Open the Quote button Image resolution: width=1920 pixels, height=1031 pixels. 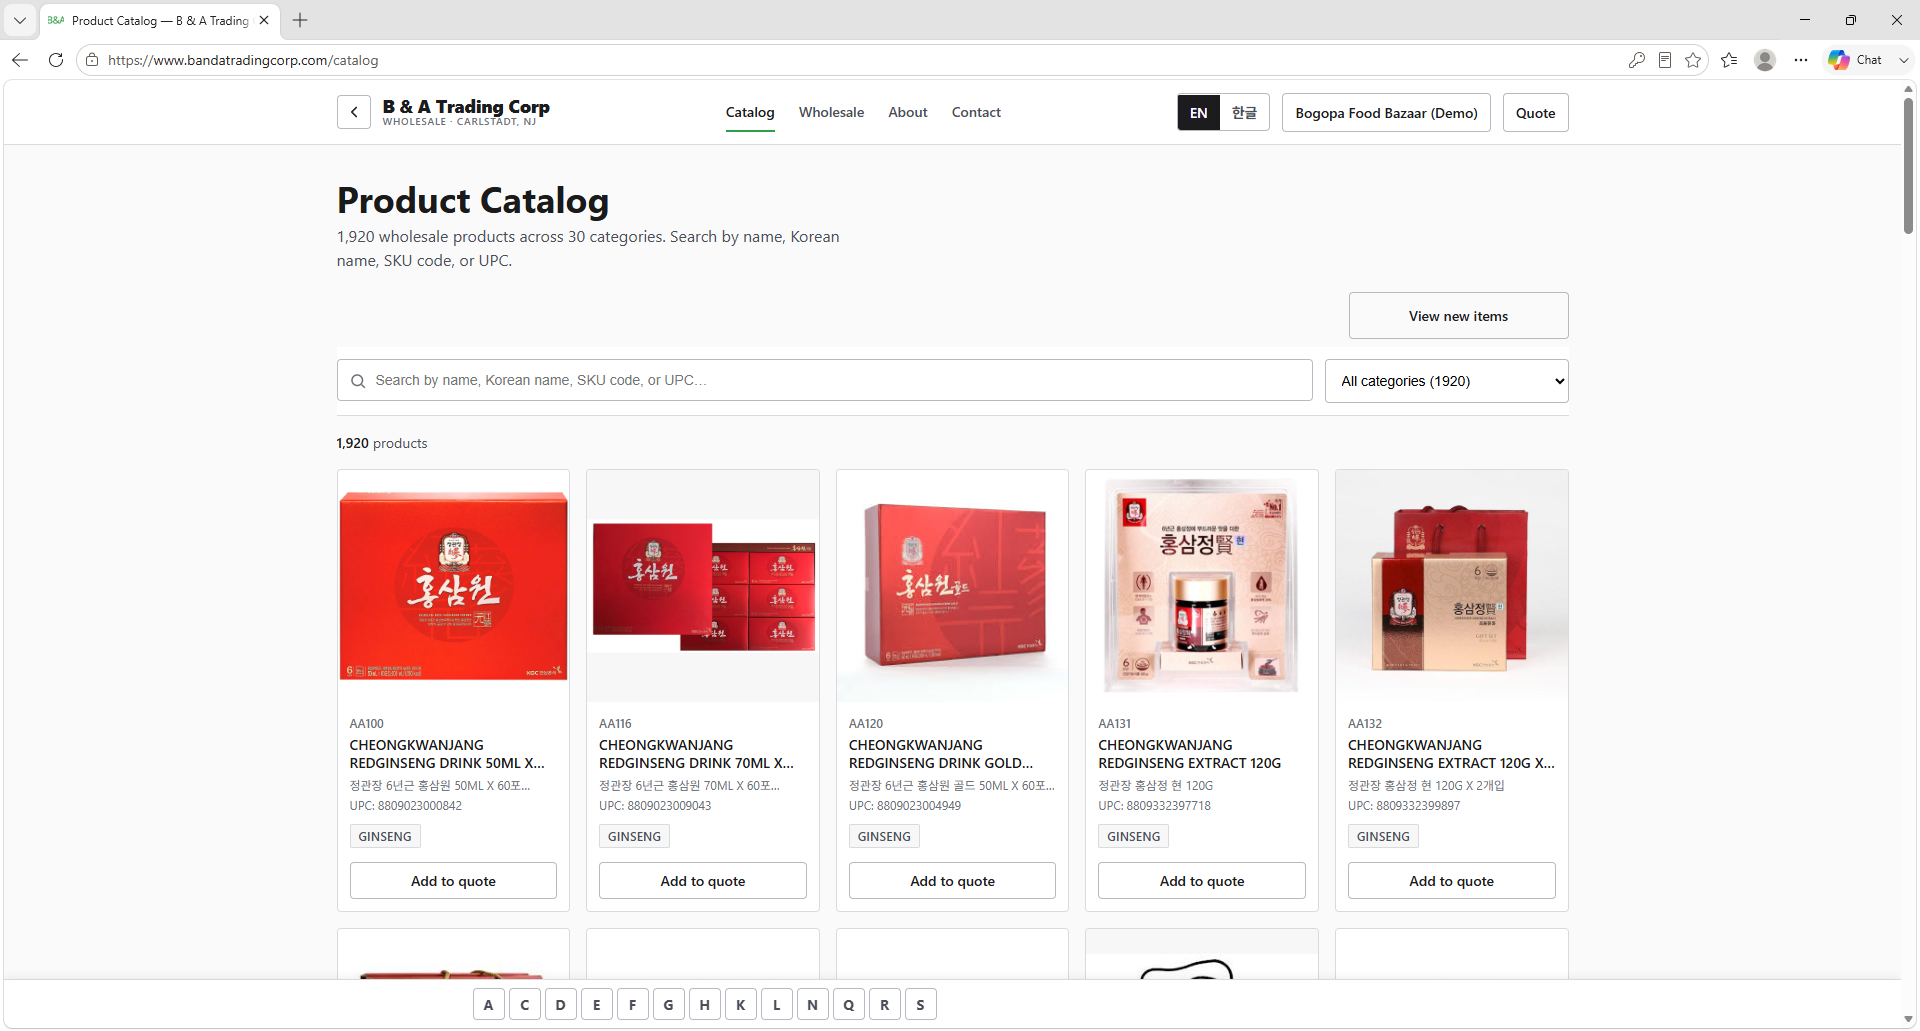[1535, 113]
